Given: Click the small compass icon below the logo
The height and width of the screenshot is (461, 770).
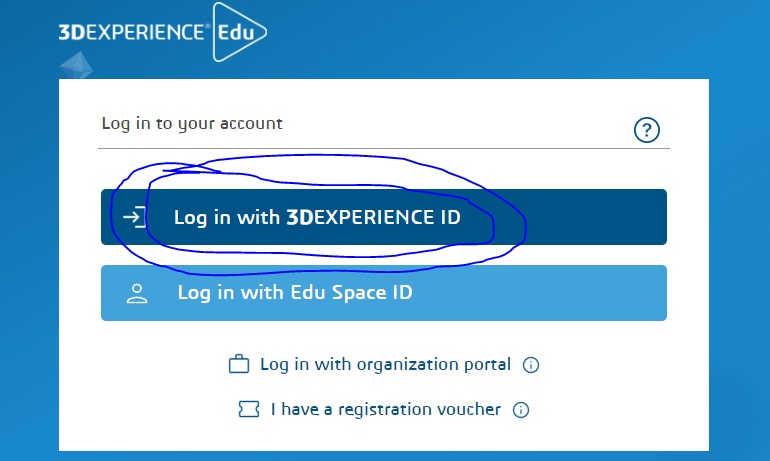Looking at the screenshot, I should coord(77,66).
